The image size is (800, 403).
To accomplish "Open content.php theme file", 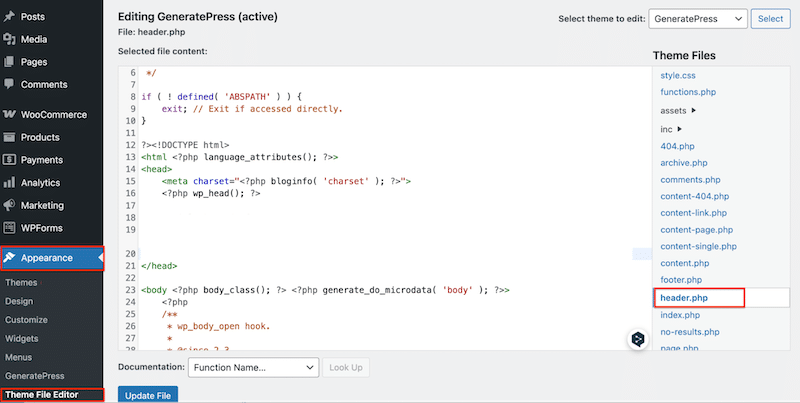I will (x=685, y=264).
